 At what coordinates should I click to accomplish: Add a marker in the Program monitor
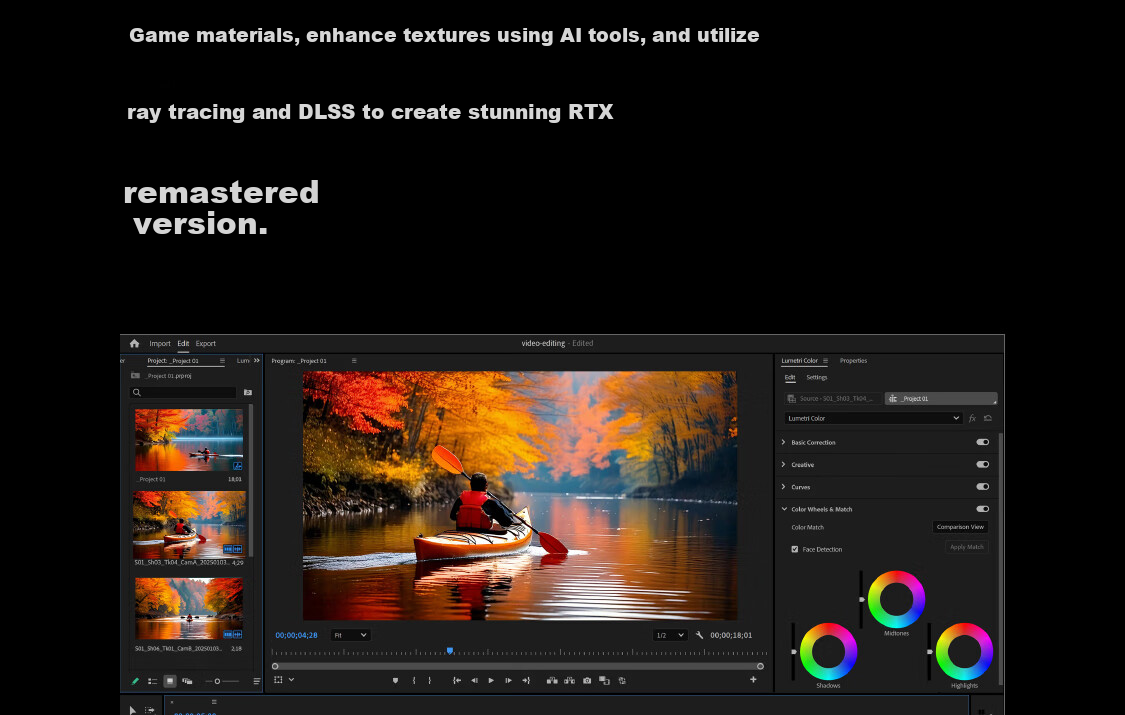click(x=395, y=681)
